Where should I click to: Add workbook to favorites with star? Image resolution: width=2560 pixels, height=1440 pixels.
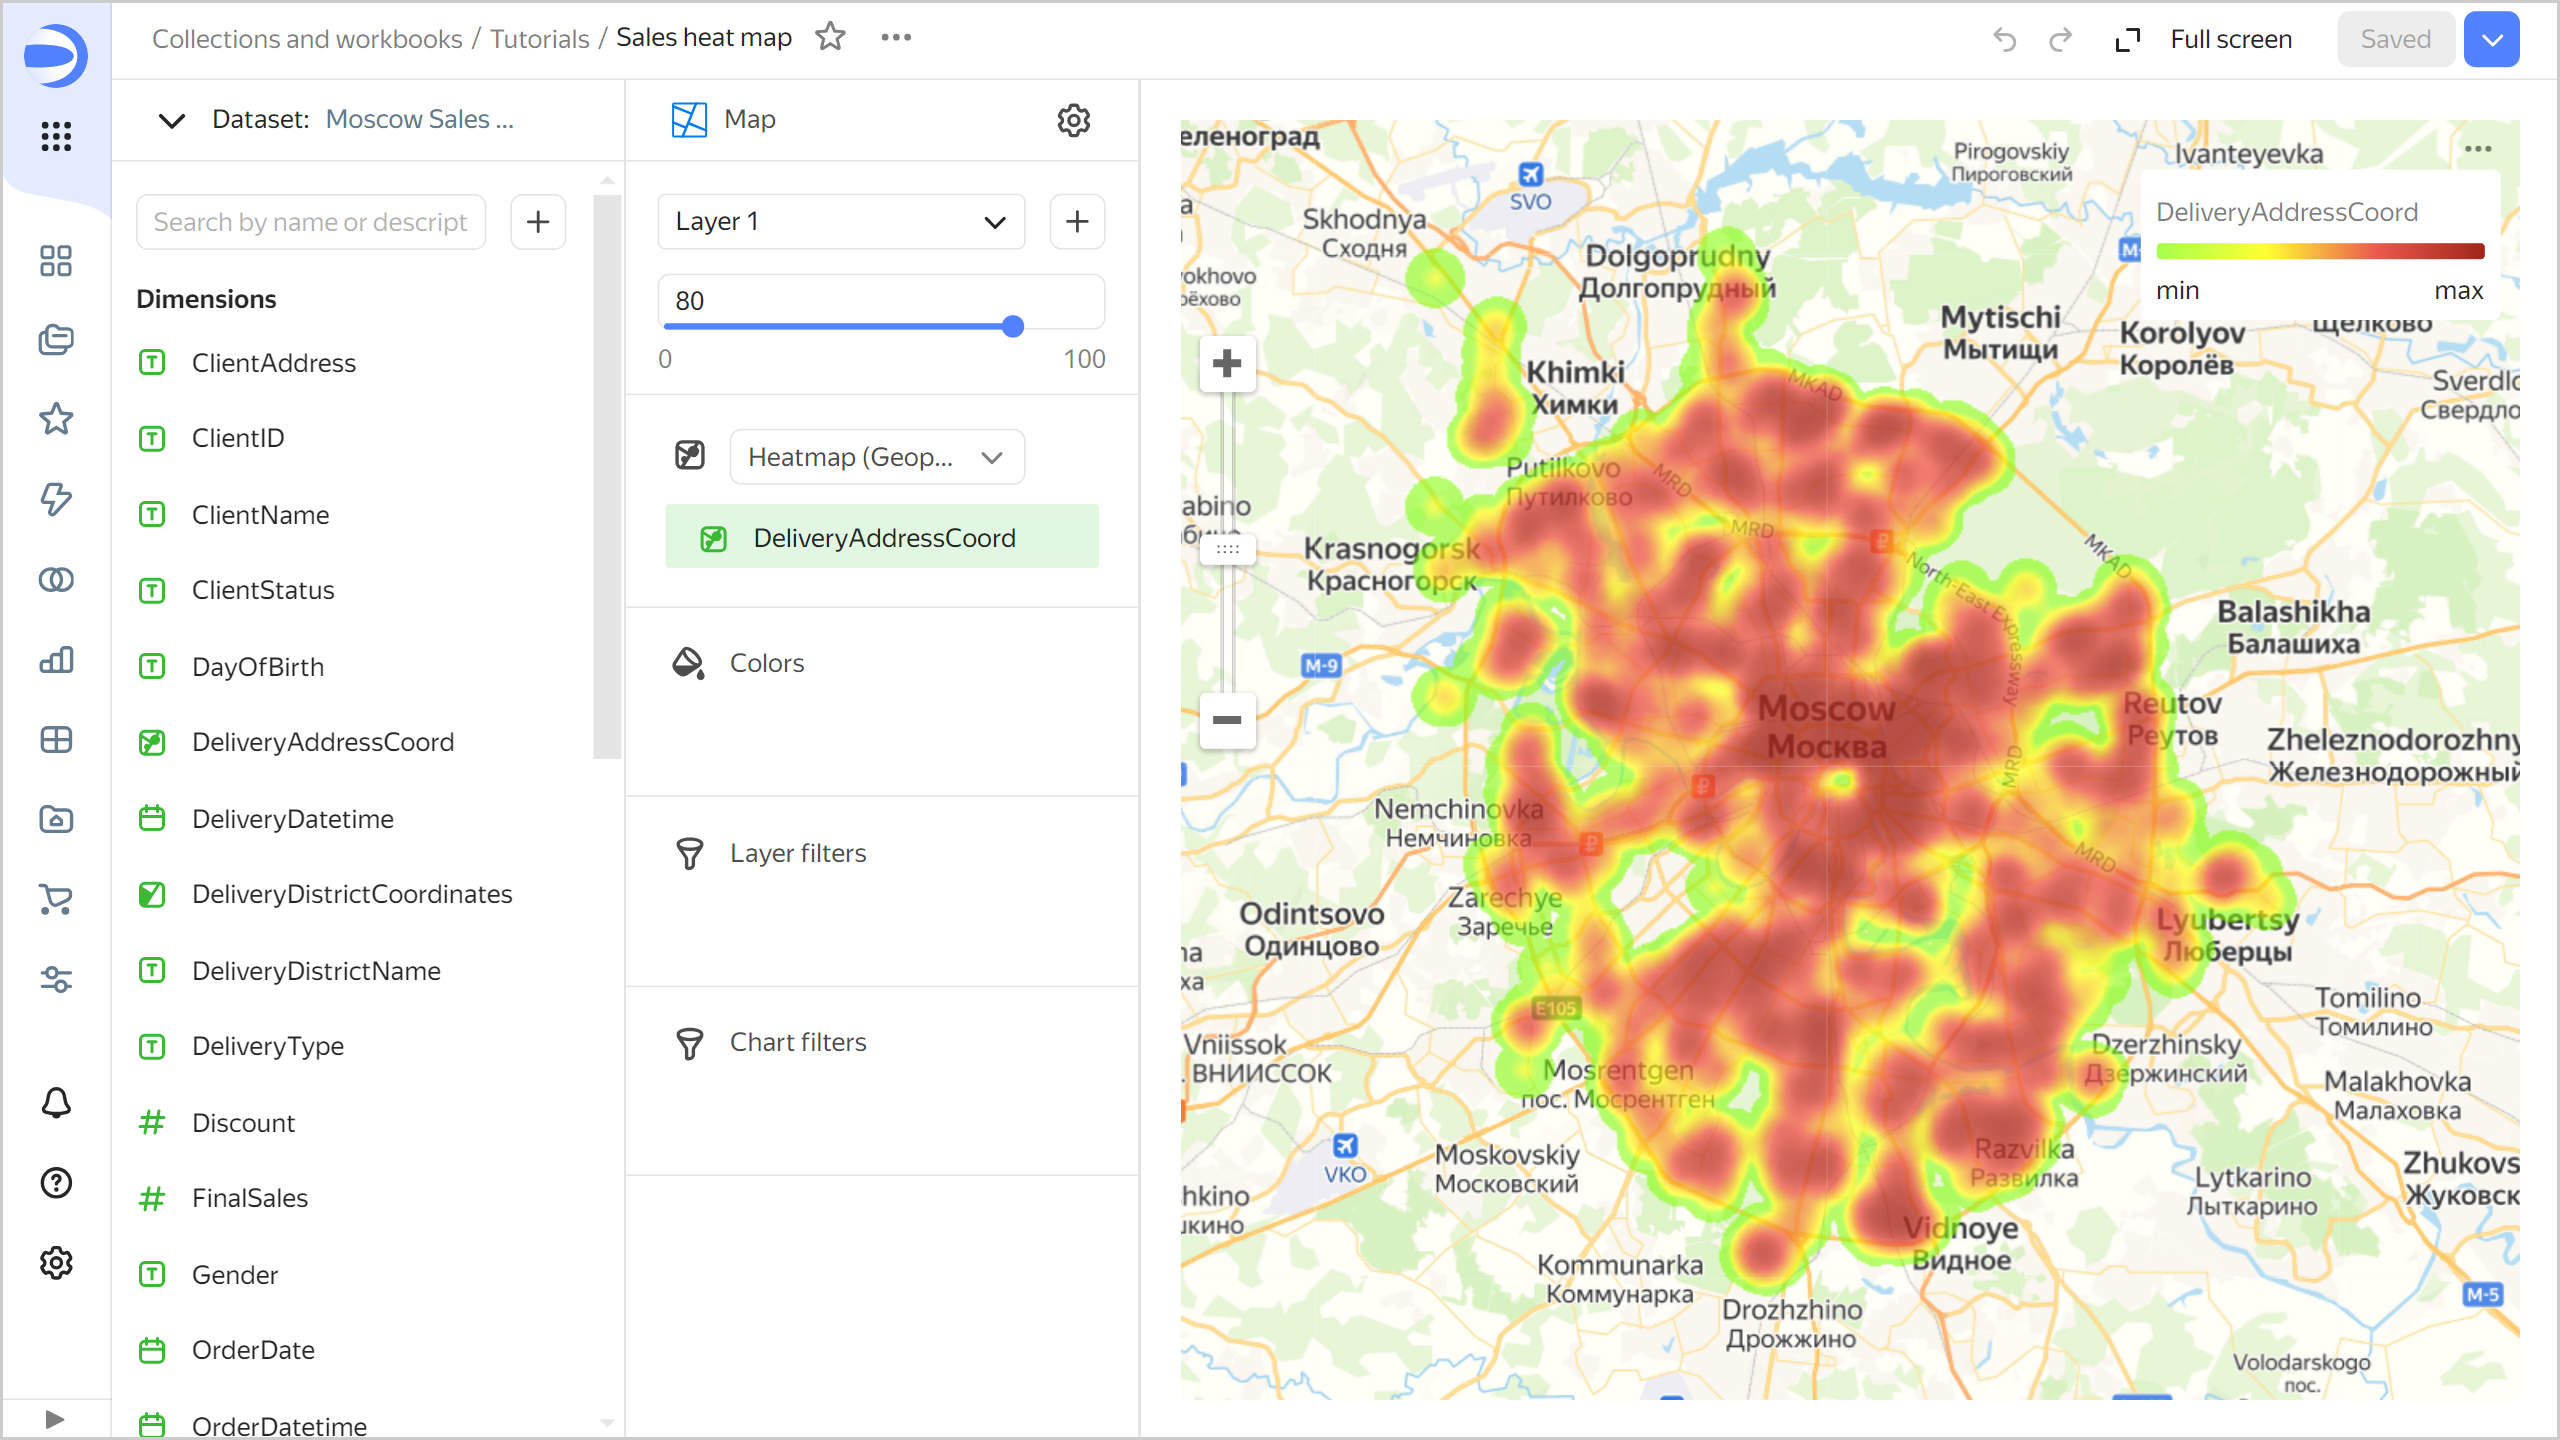[830, 38]
